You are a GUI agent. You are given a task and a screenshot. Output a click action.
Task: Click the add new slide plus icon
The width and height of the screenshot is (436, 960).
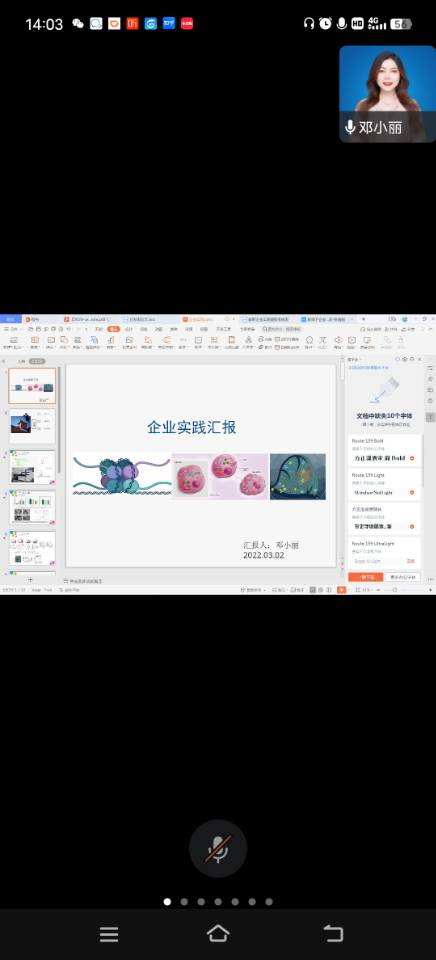[x=31, y=579]
